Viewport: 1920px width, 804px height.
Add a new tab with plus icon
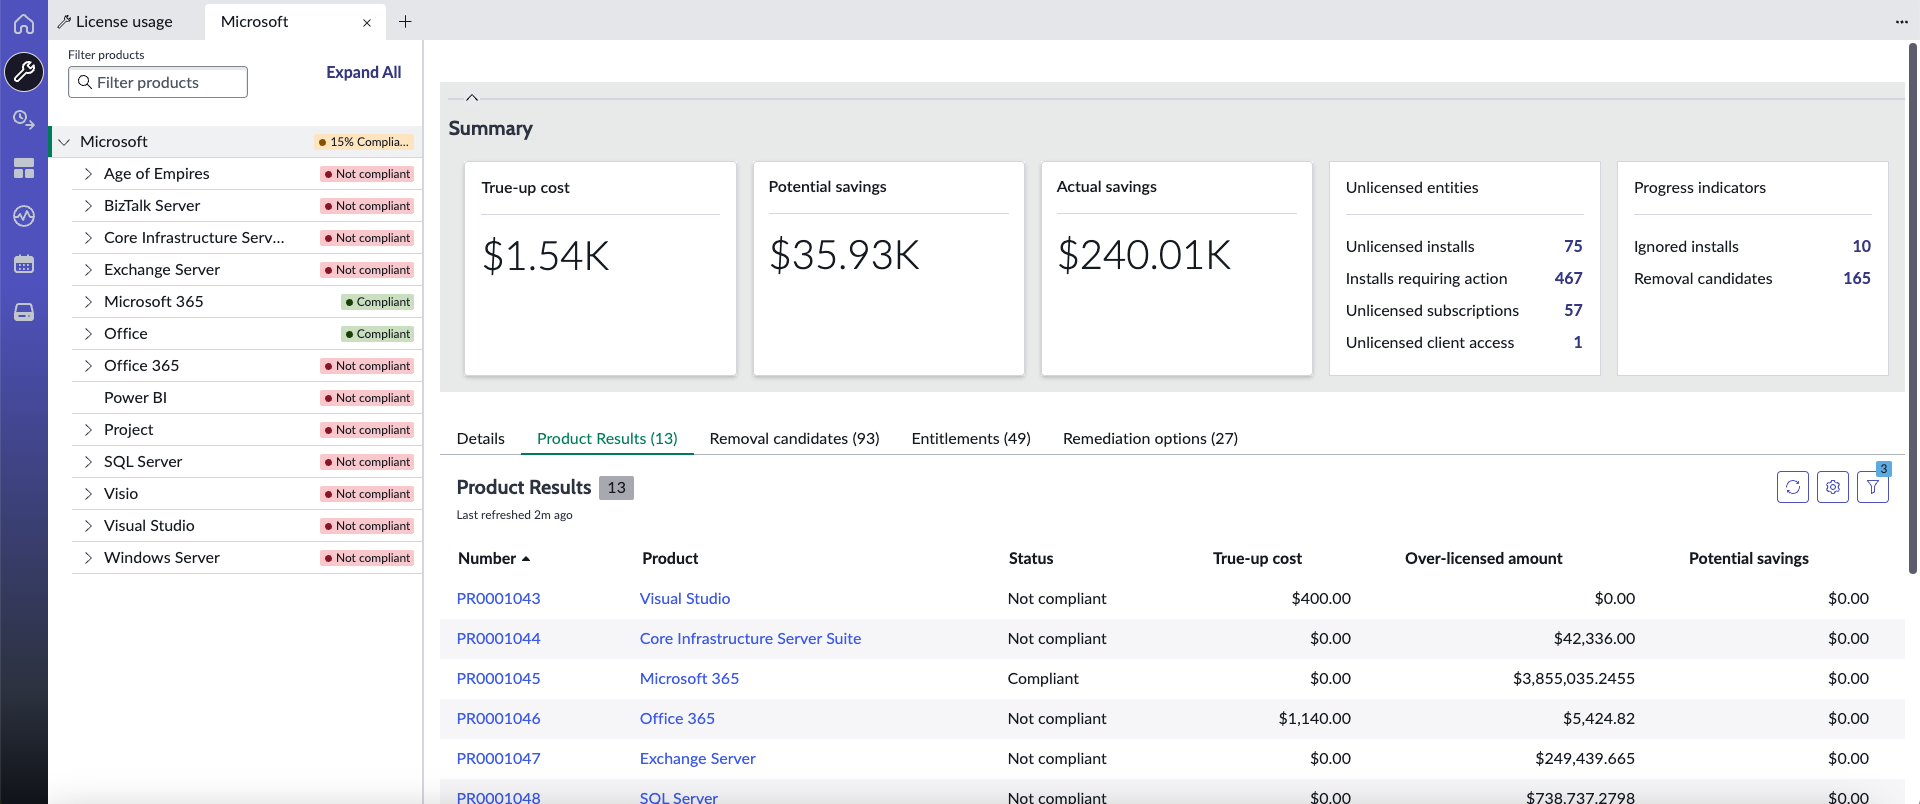point(405,21)
